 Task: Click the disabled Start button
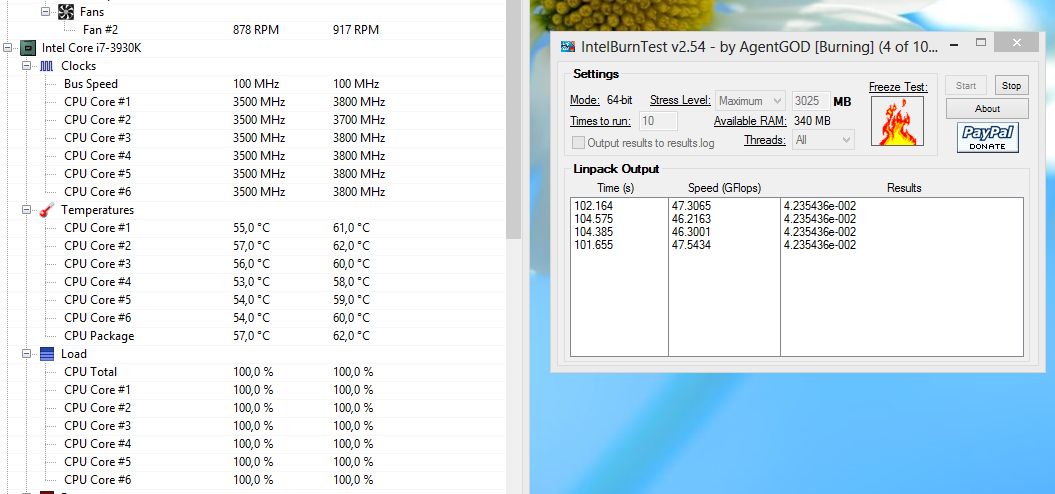coord(966,85)
